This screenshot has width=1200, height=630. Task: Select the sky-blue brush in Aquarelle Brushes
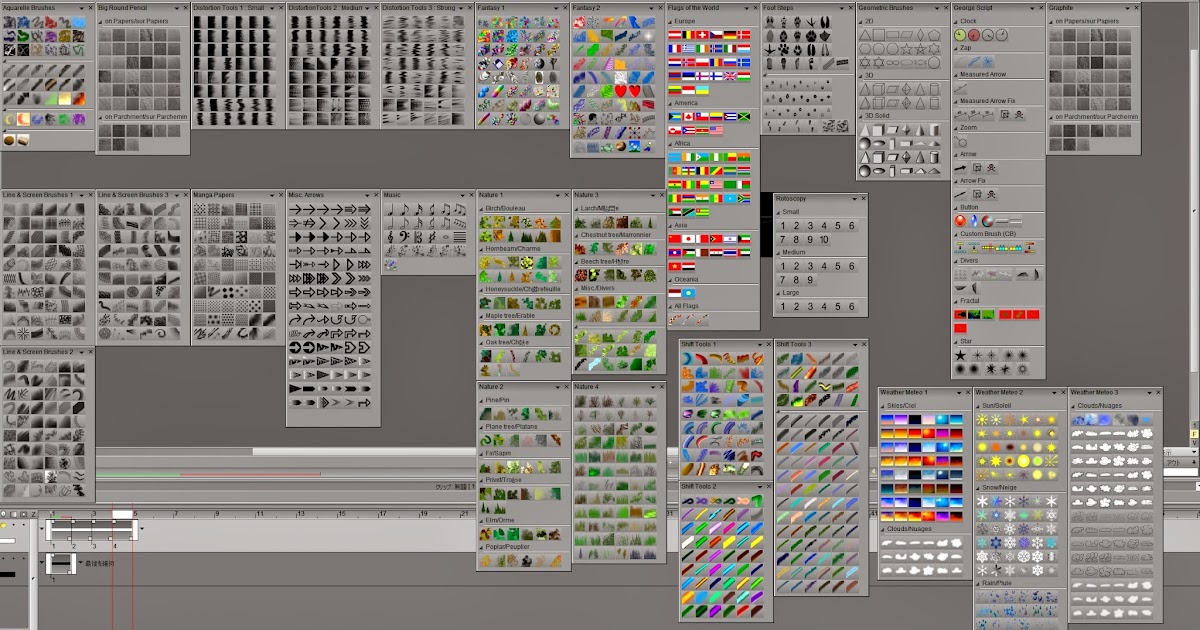79,22
